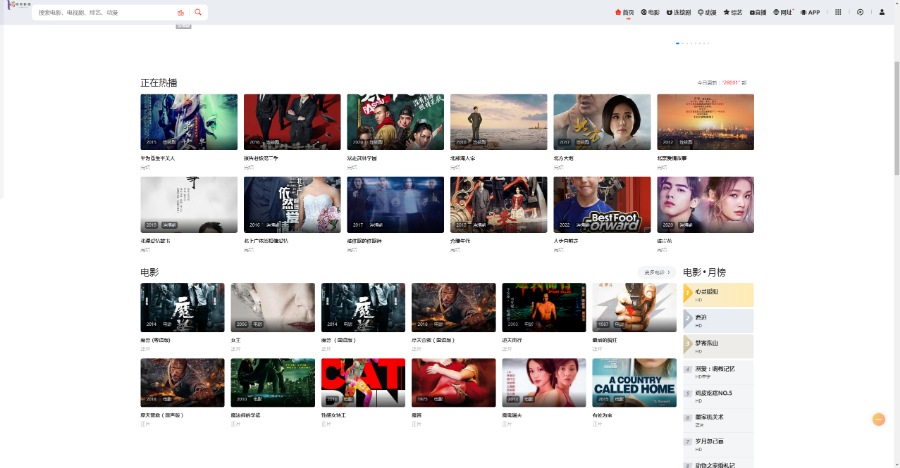Image resolution: width=900 pixels, height=468 pixels.
Task: Click the red magnifier search icon
Action: coord(198,12)
